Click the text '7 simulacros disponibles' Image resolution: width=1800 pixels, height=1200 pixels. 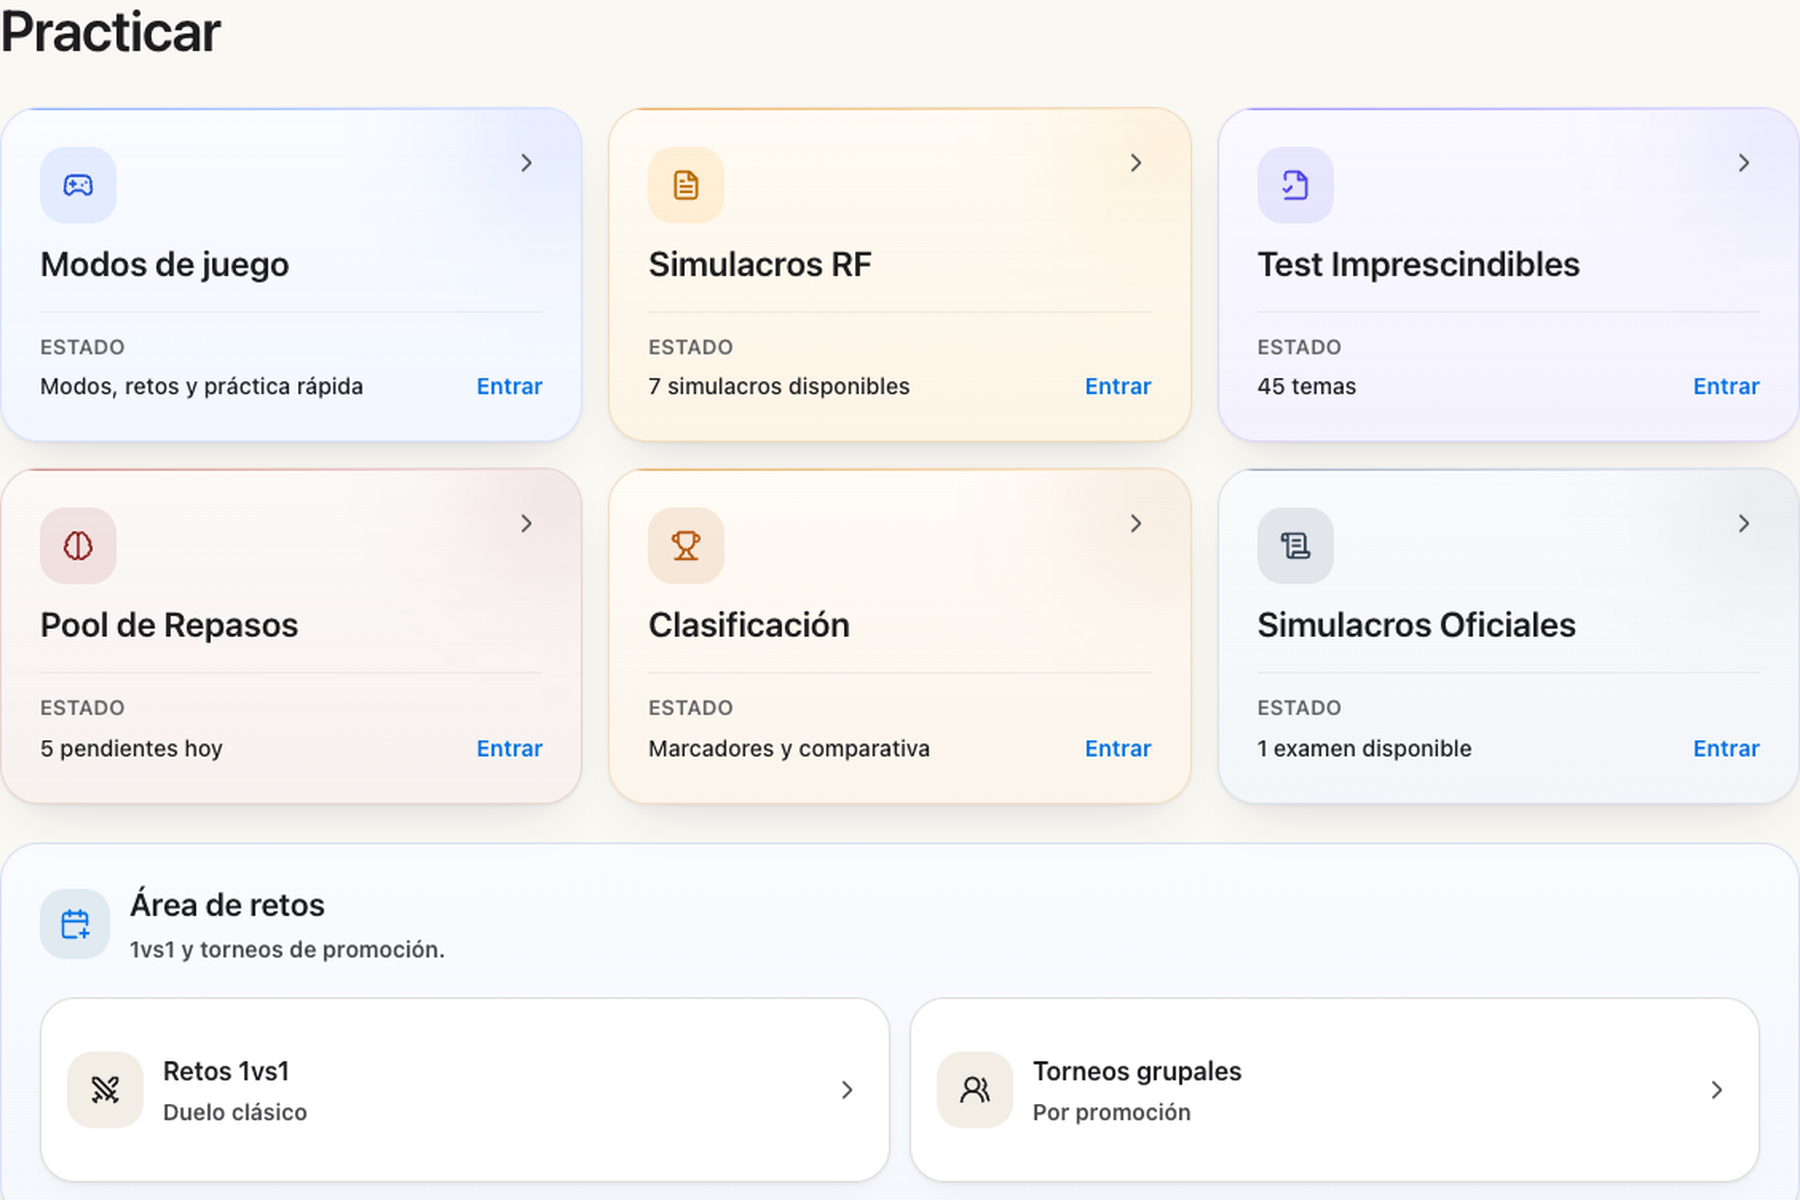coord(779,387)
